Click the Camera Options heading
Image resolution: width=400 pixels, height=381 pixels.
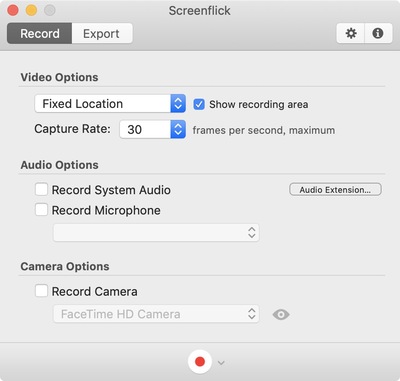pyautogui.click(x=65, y=267)
